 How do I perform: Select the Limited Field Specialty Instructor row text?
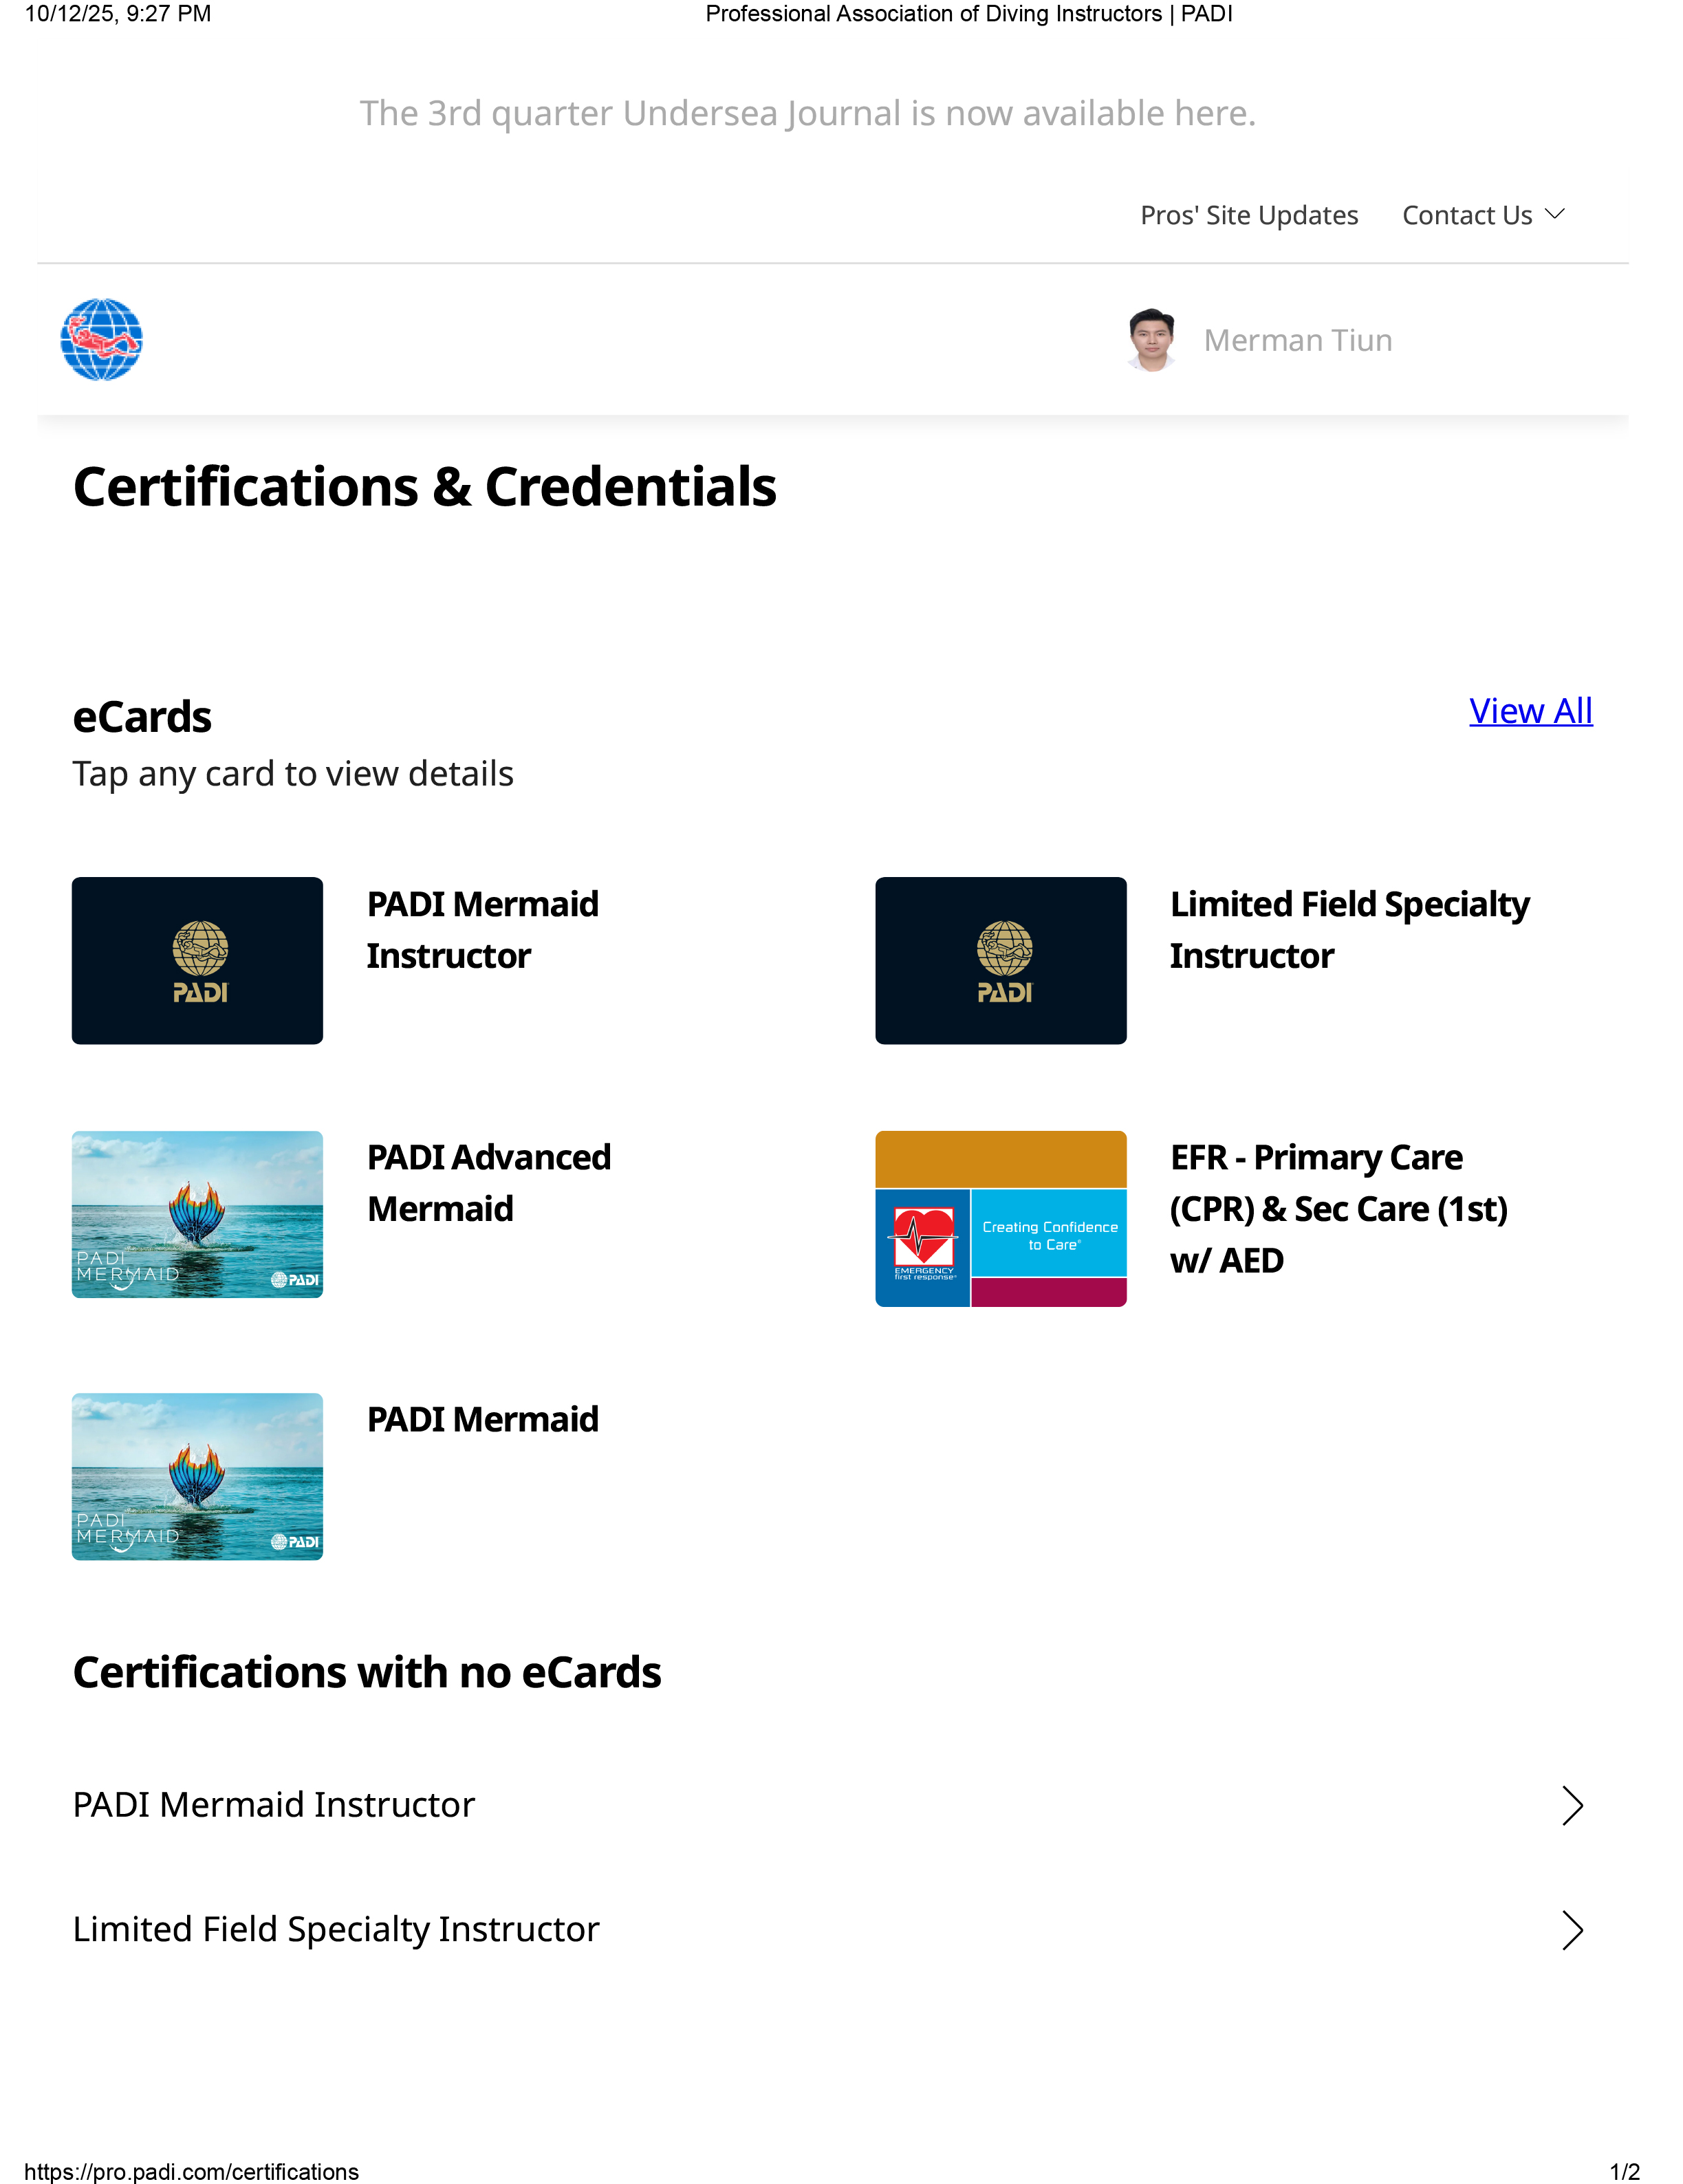click(x=336, y=1929)
